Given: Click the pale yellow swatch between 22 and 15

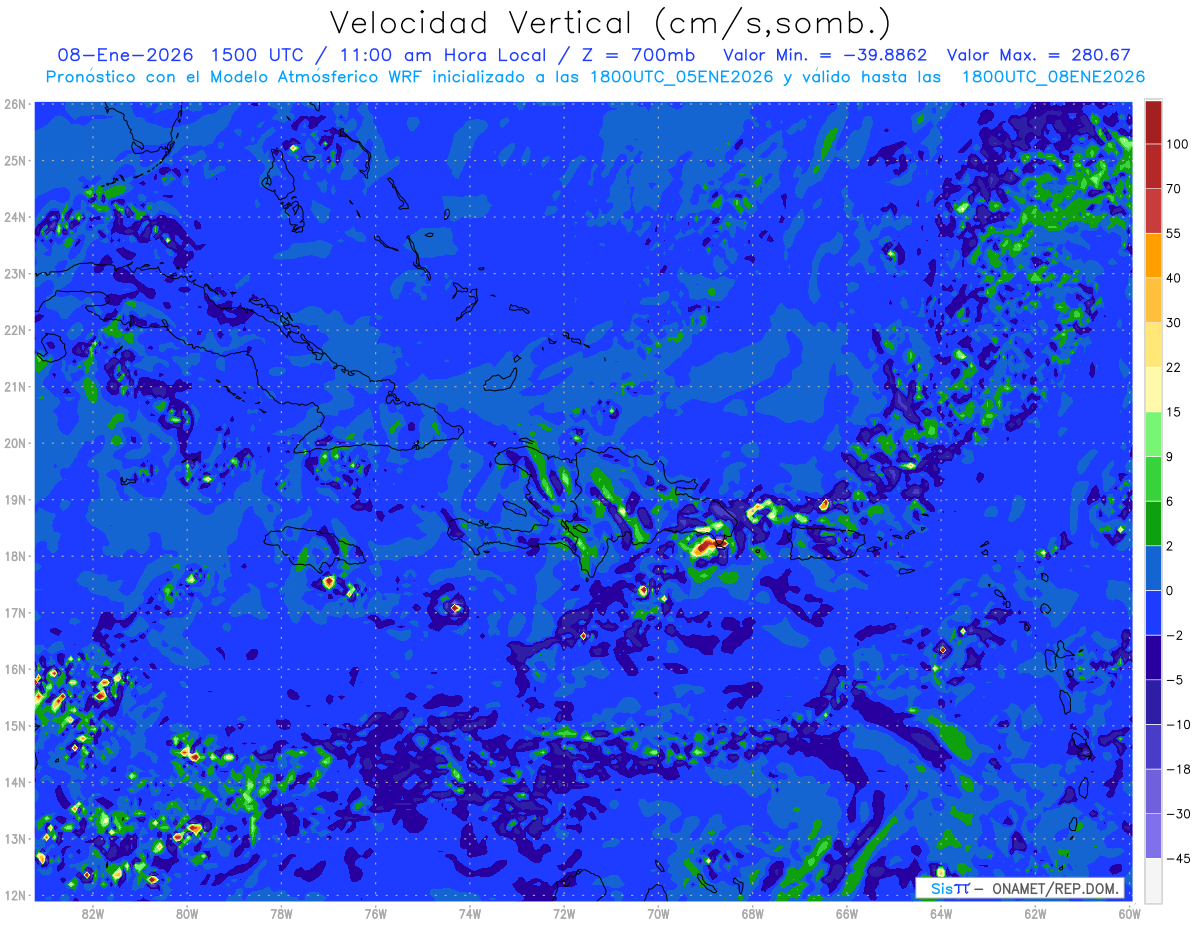Looking at the screenshot, I should coord(1153,388).
